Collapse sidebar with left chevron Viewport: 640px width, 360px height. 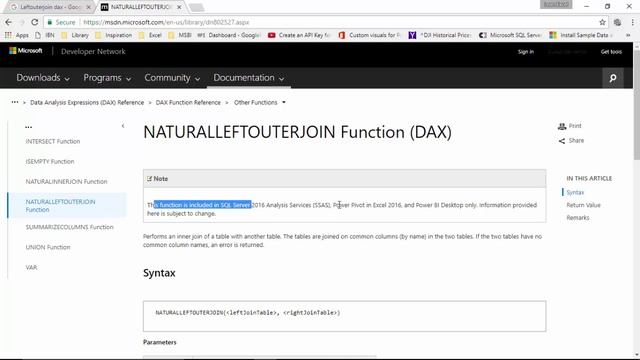123,126
